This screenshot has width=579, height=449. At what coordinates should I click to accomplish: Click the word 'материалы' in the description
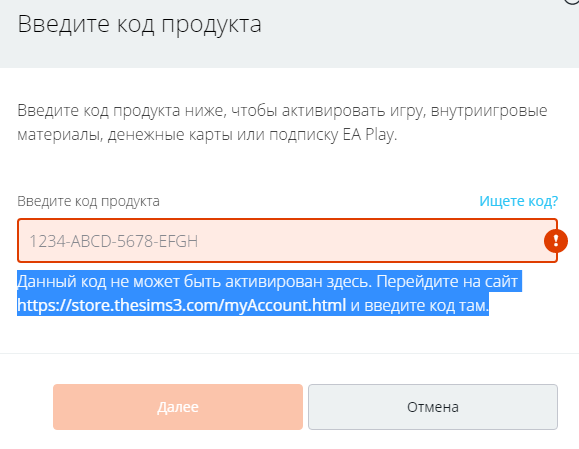tap(59, 134)
